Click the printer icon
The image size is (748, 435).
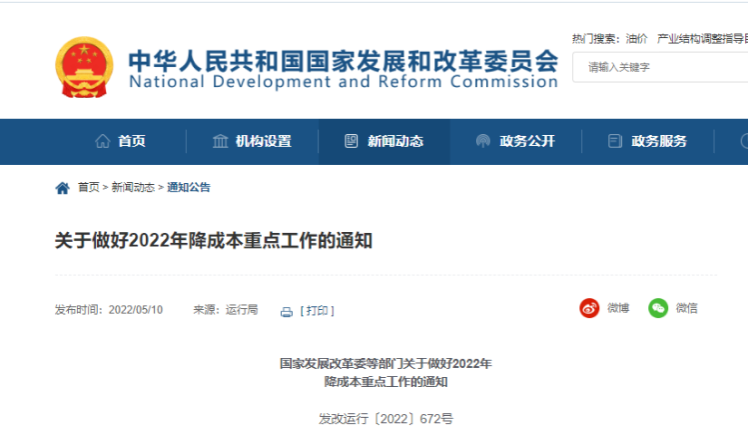click(x=287, y=311)
